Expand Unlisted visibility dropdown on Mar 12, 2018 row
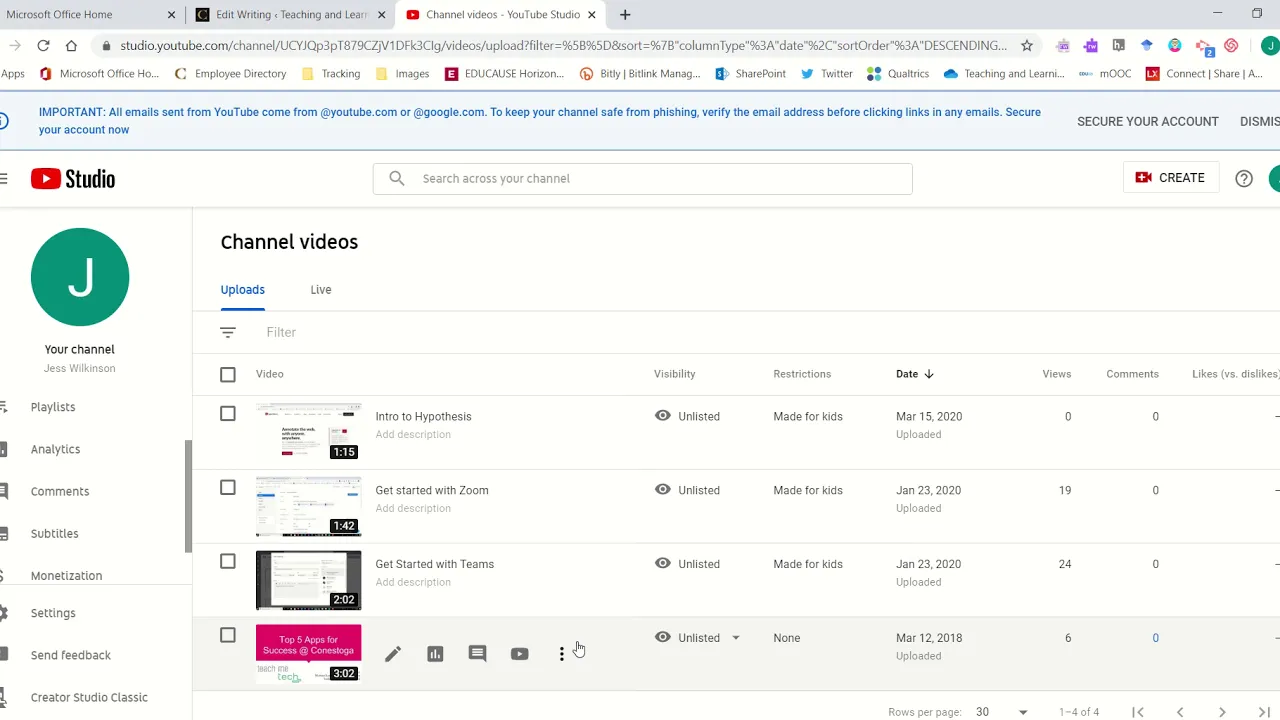Viewport: 1280px width, 720px height. coord(736,638)
